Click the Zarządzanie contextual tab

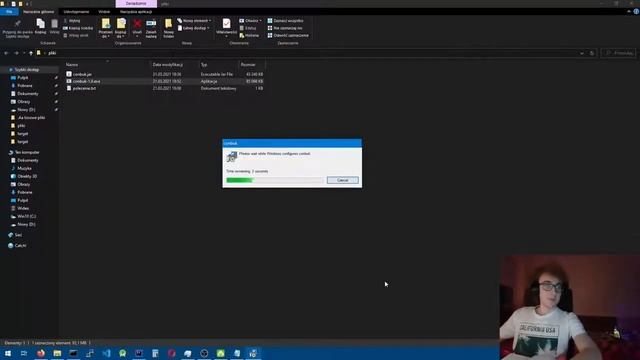136,4
